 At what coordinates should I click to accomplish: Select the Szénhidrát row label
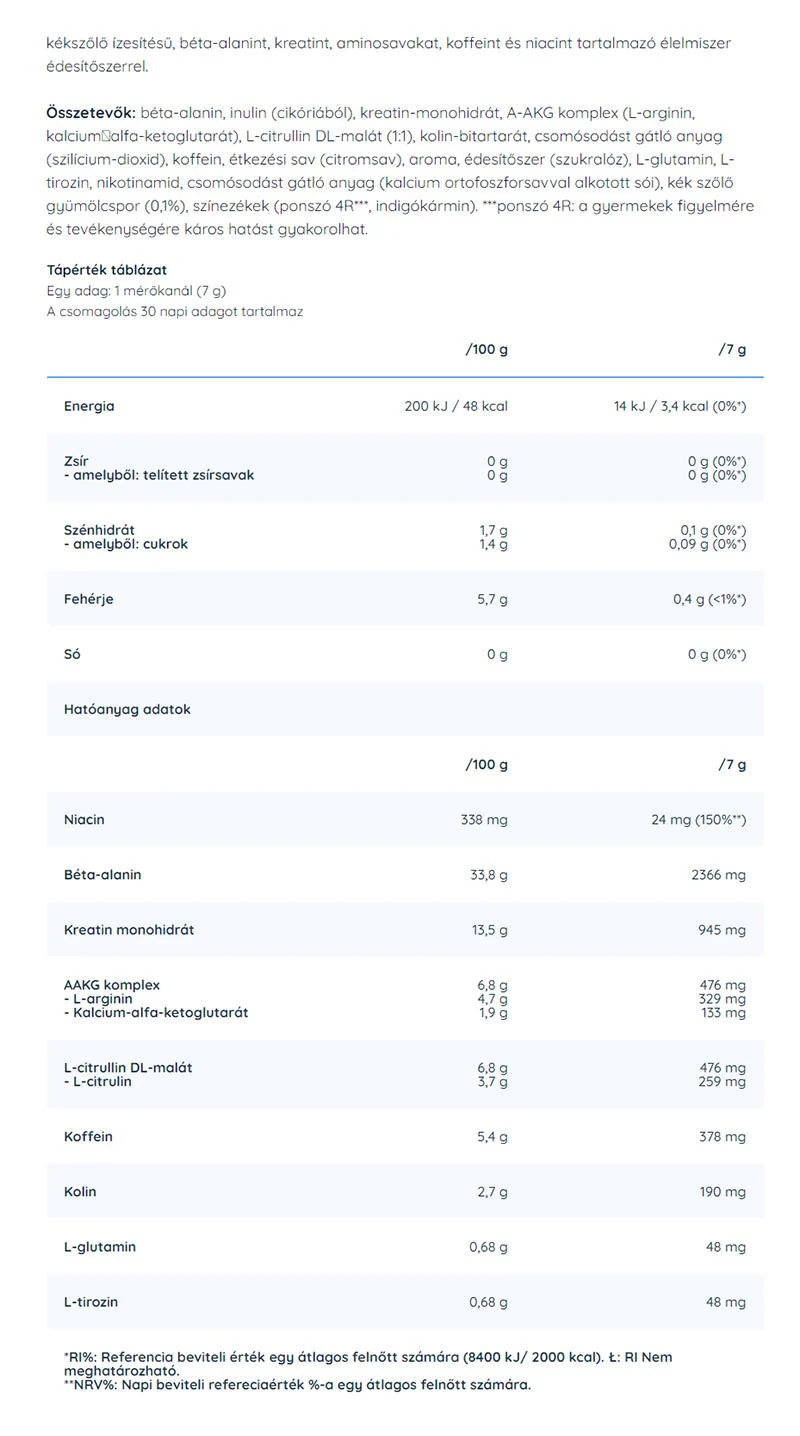point(99,530)
